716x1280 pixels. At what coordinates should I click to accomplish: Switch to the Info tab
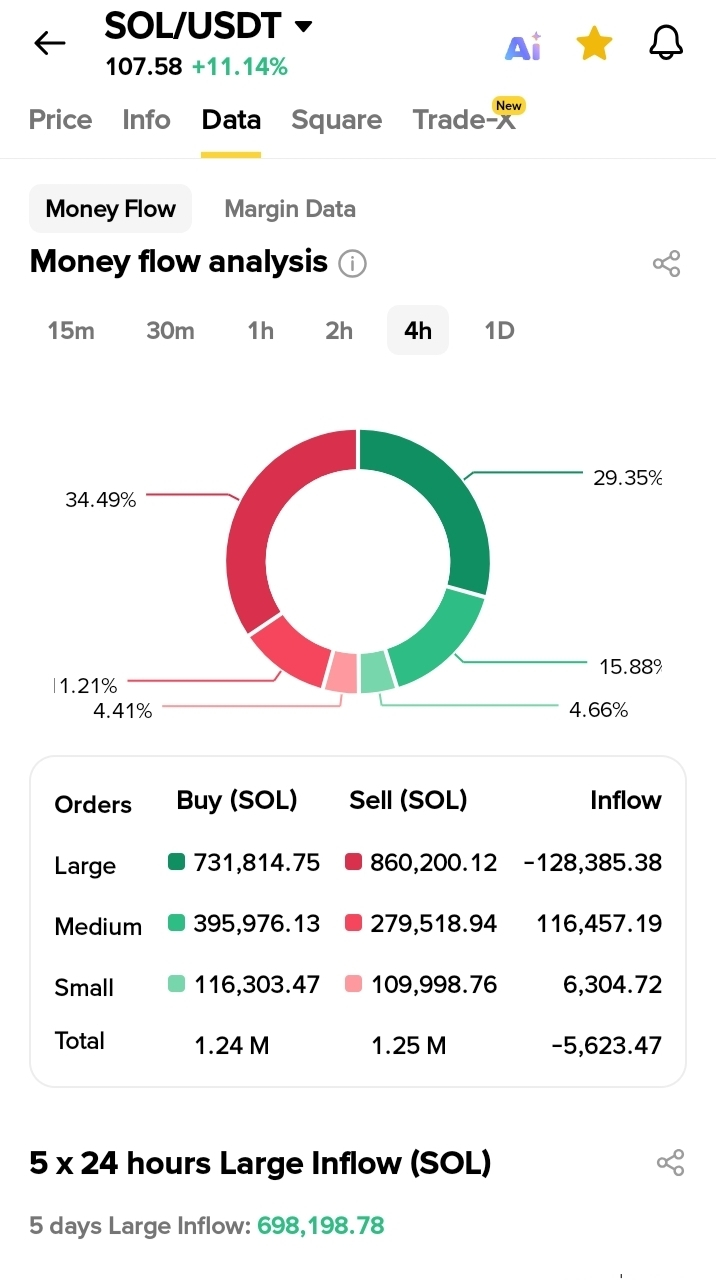tap(146, 120)
